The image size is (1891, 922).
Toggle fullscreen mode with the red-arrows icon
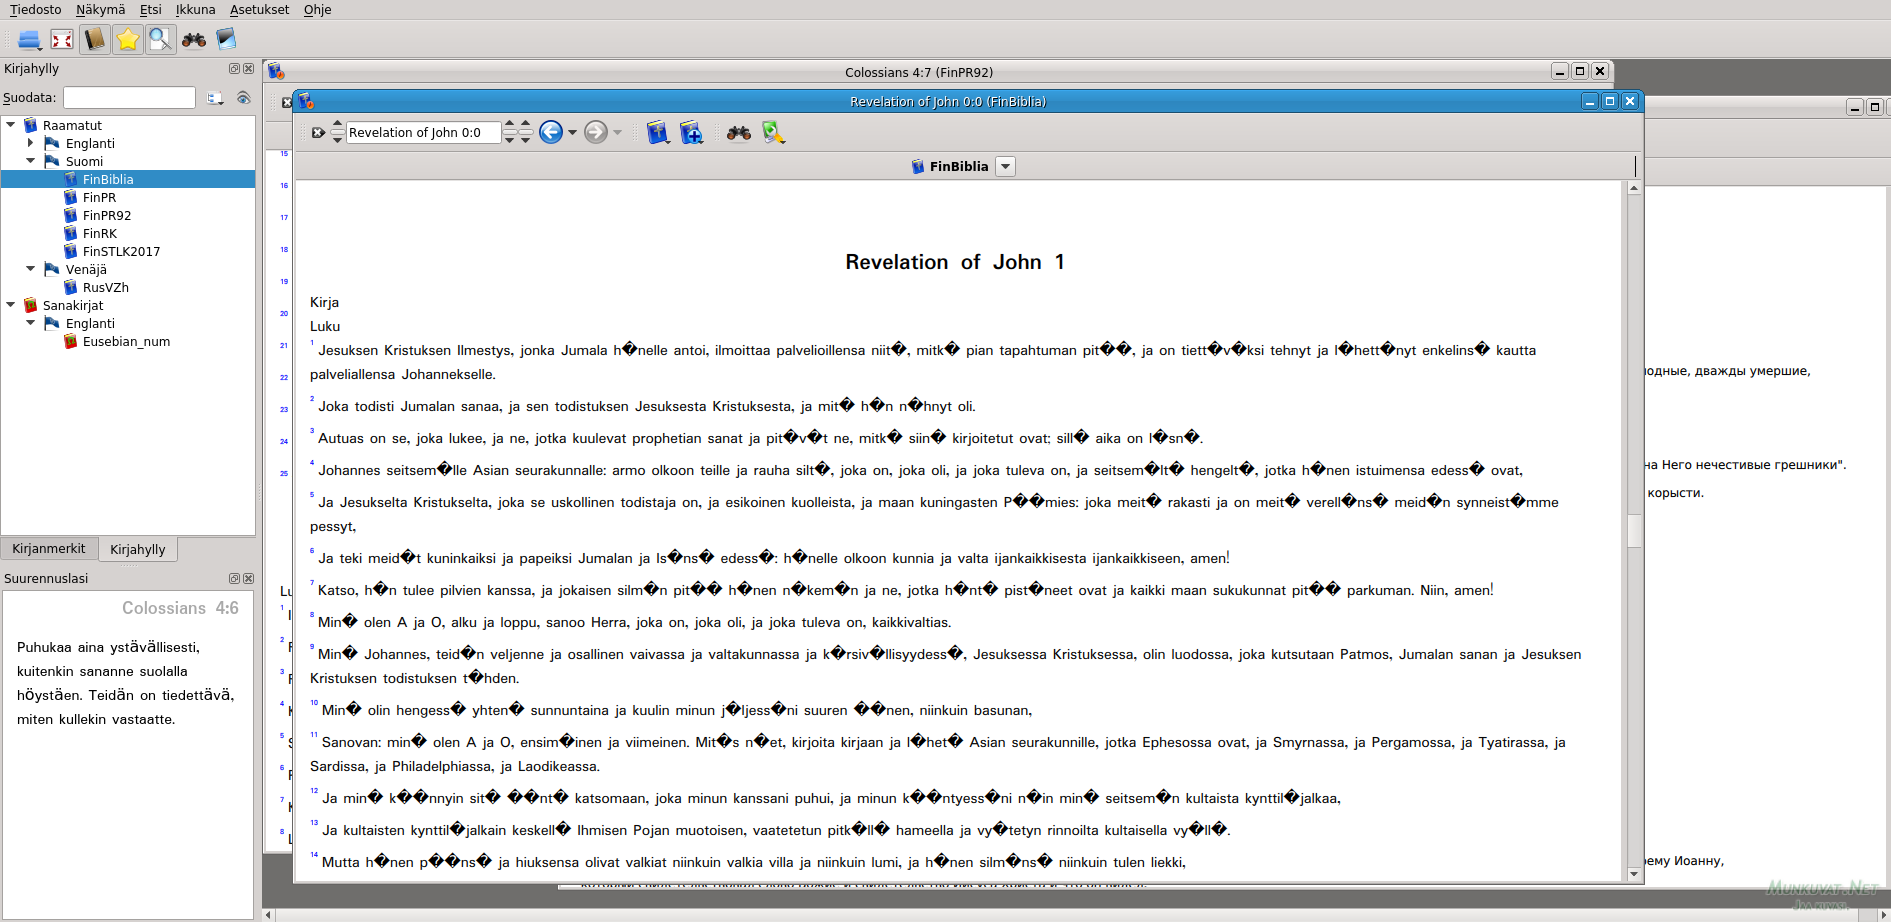(62, 40)
